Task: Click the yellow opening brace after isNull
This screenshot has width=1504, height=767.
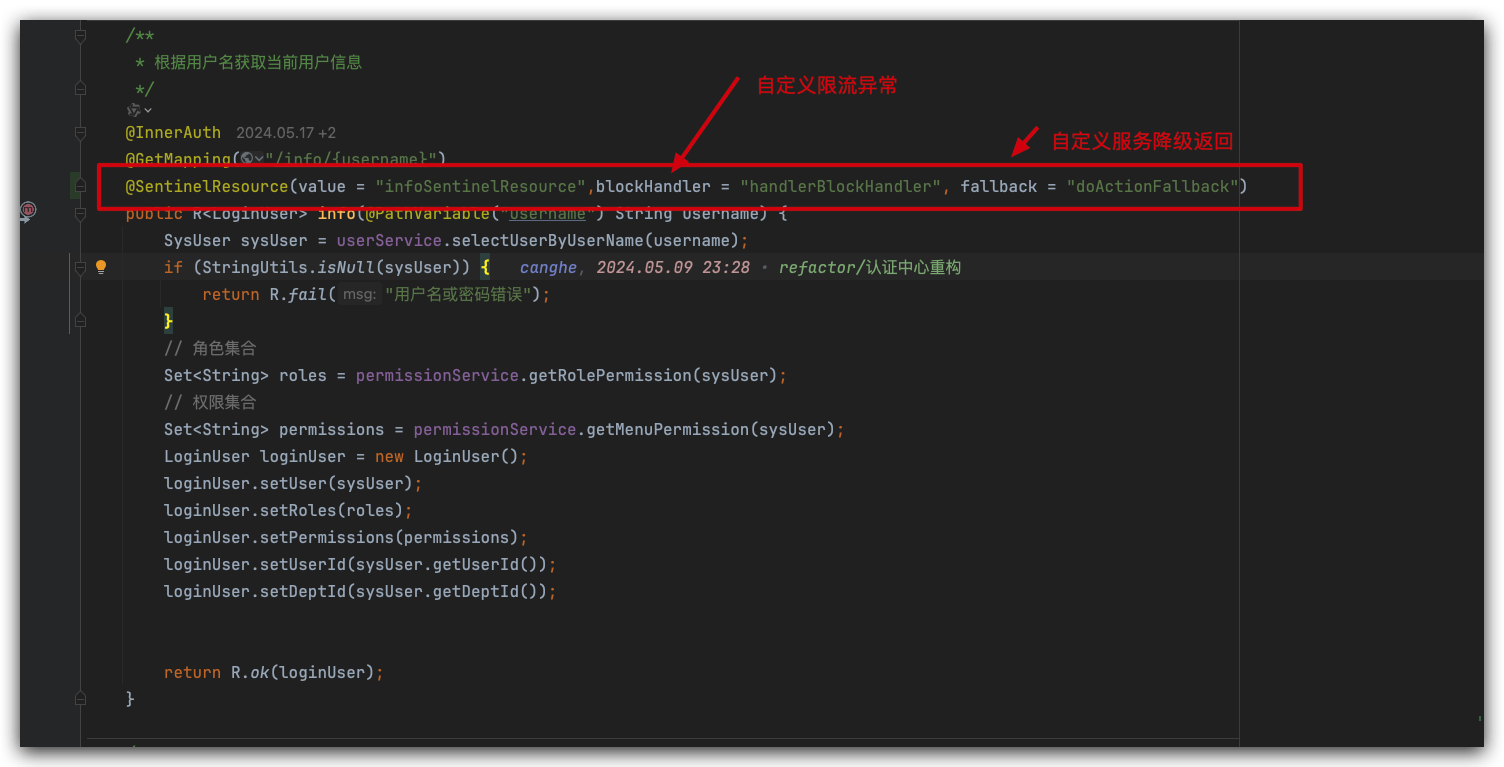Action: pos(485,267)
